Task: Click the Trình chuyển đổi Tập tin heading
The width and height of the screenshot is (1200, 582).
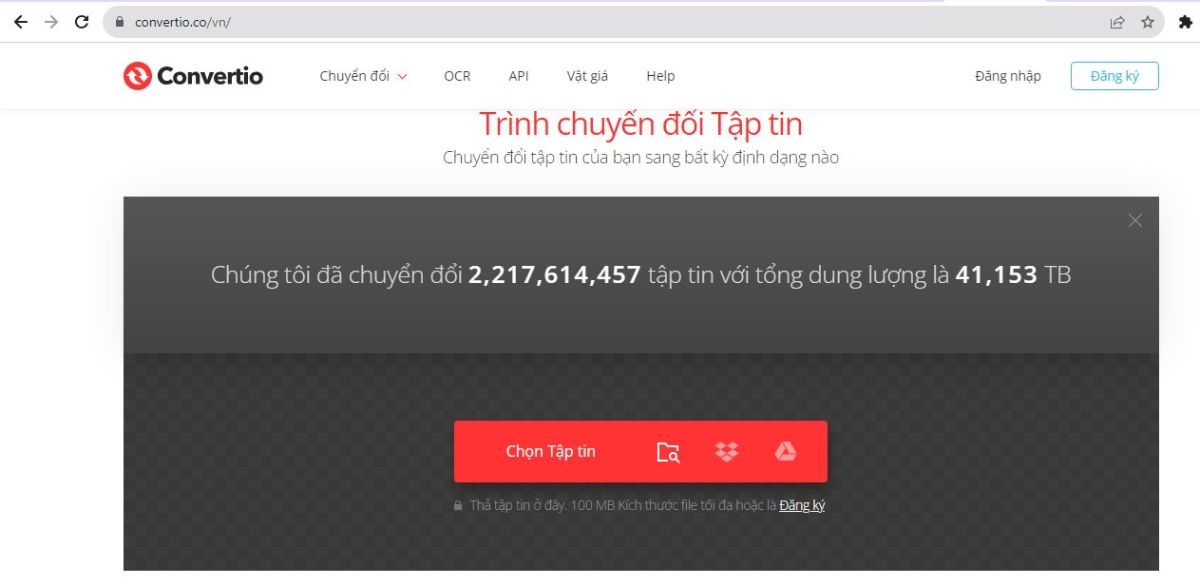Action: (641, 124)
